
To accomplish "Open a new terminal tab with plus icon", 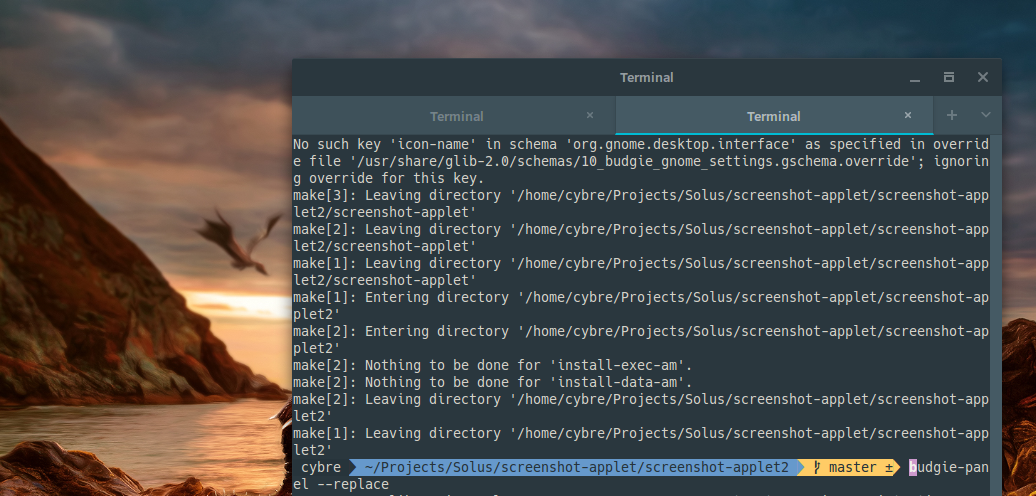I will click(x=951, y=116).
